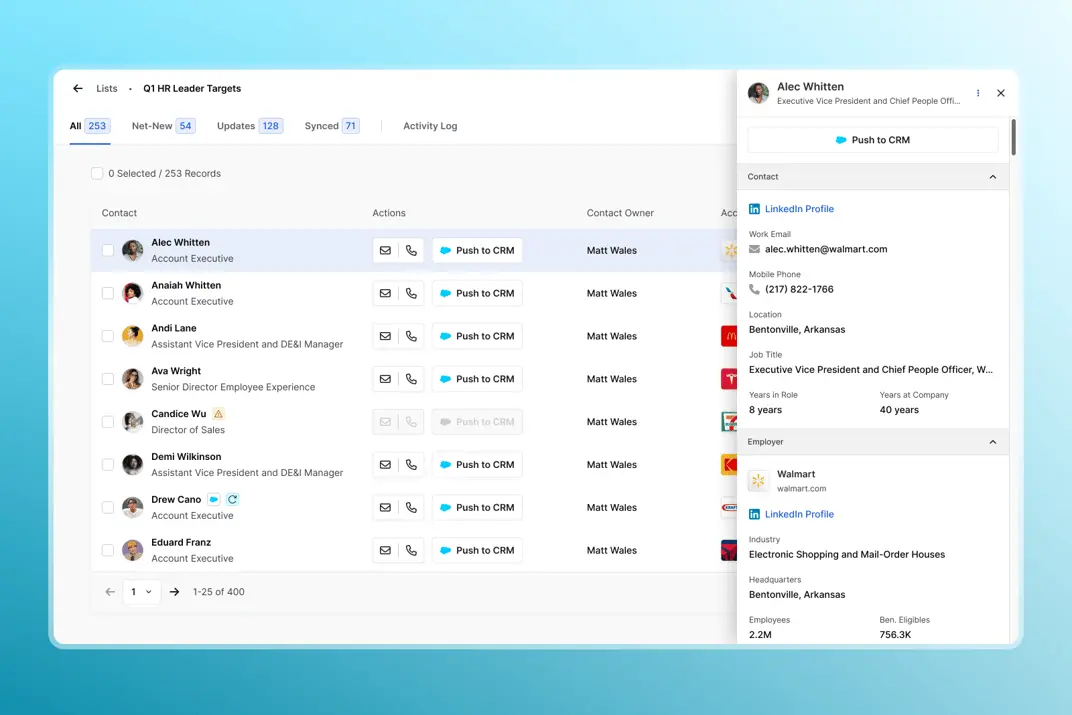Click Walmart account logo in Alec Whitten row
Image resolution: width=1072 pixels, height=715 pixels.
(x=729, y=250)
